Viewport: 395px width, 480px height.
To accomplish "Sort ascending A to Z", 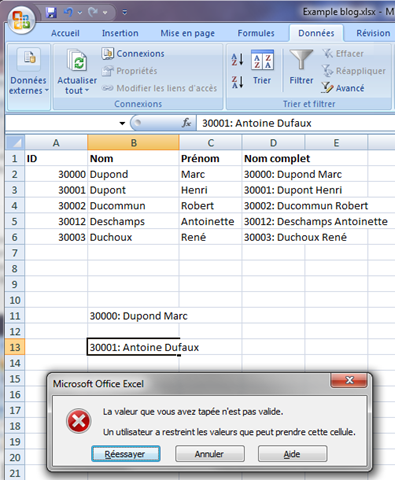I will coord(237,59).
